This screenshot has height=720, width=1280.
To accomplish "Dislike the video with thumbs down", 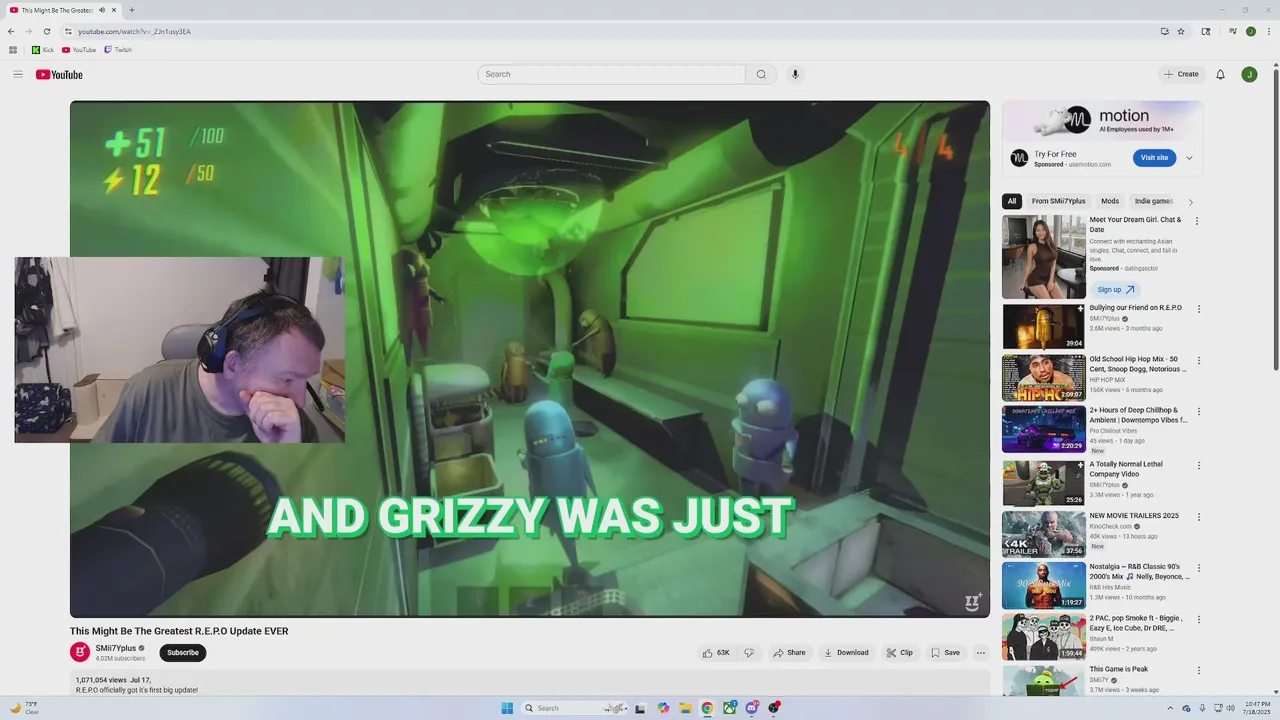I will pyautogui.click(x=749, y=653).
